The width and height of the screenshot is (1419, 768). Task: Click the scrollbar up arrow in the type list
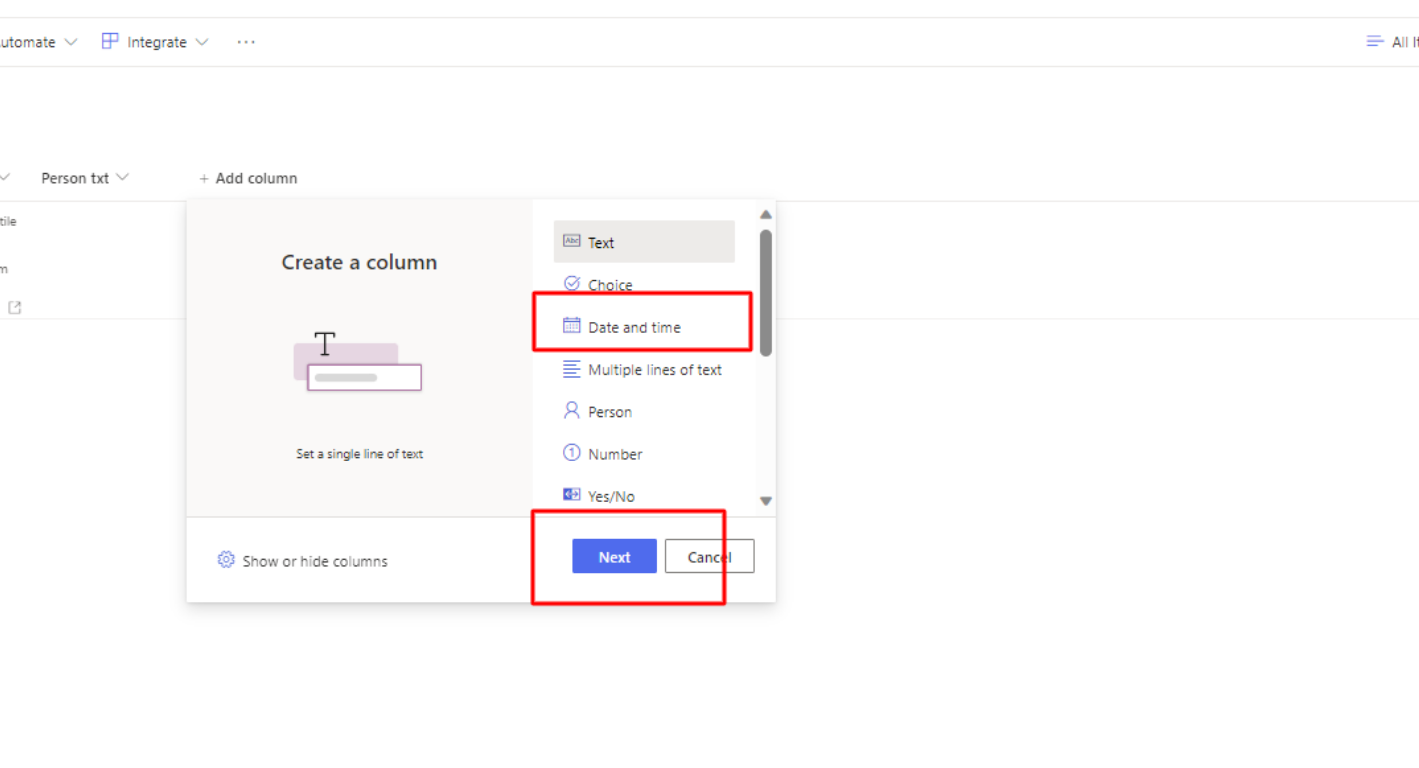765,213
